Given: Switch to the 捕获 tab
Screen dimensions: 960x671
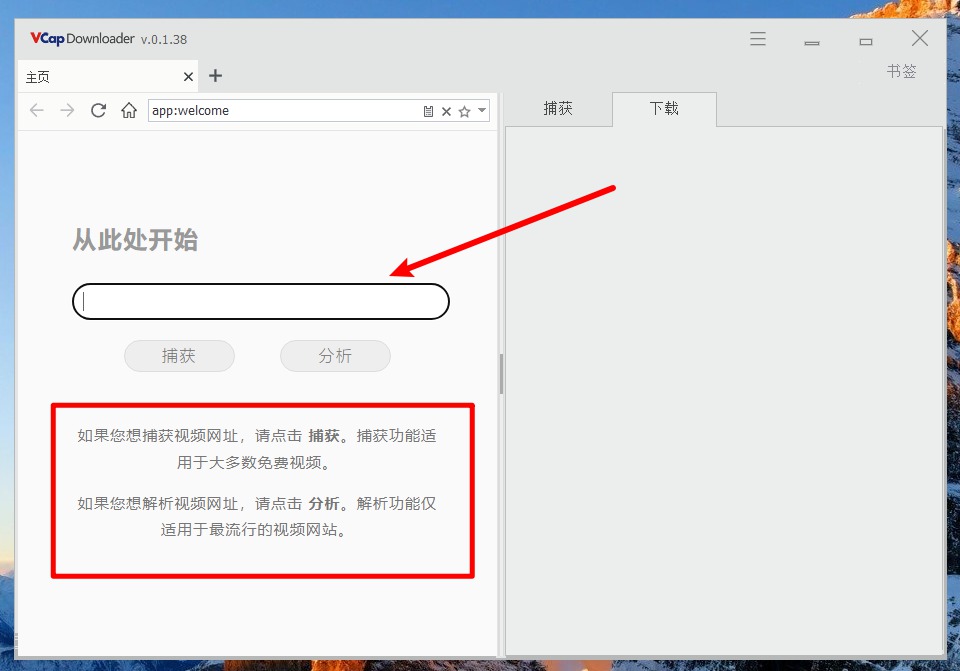Looking at the screenshot, I should point(558,109).
